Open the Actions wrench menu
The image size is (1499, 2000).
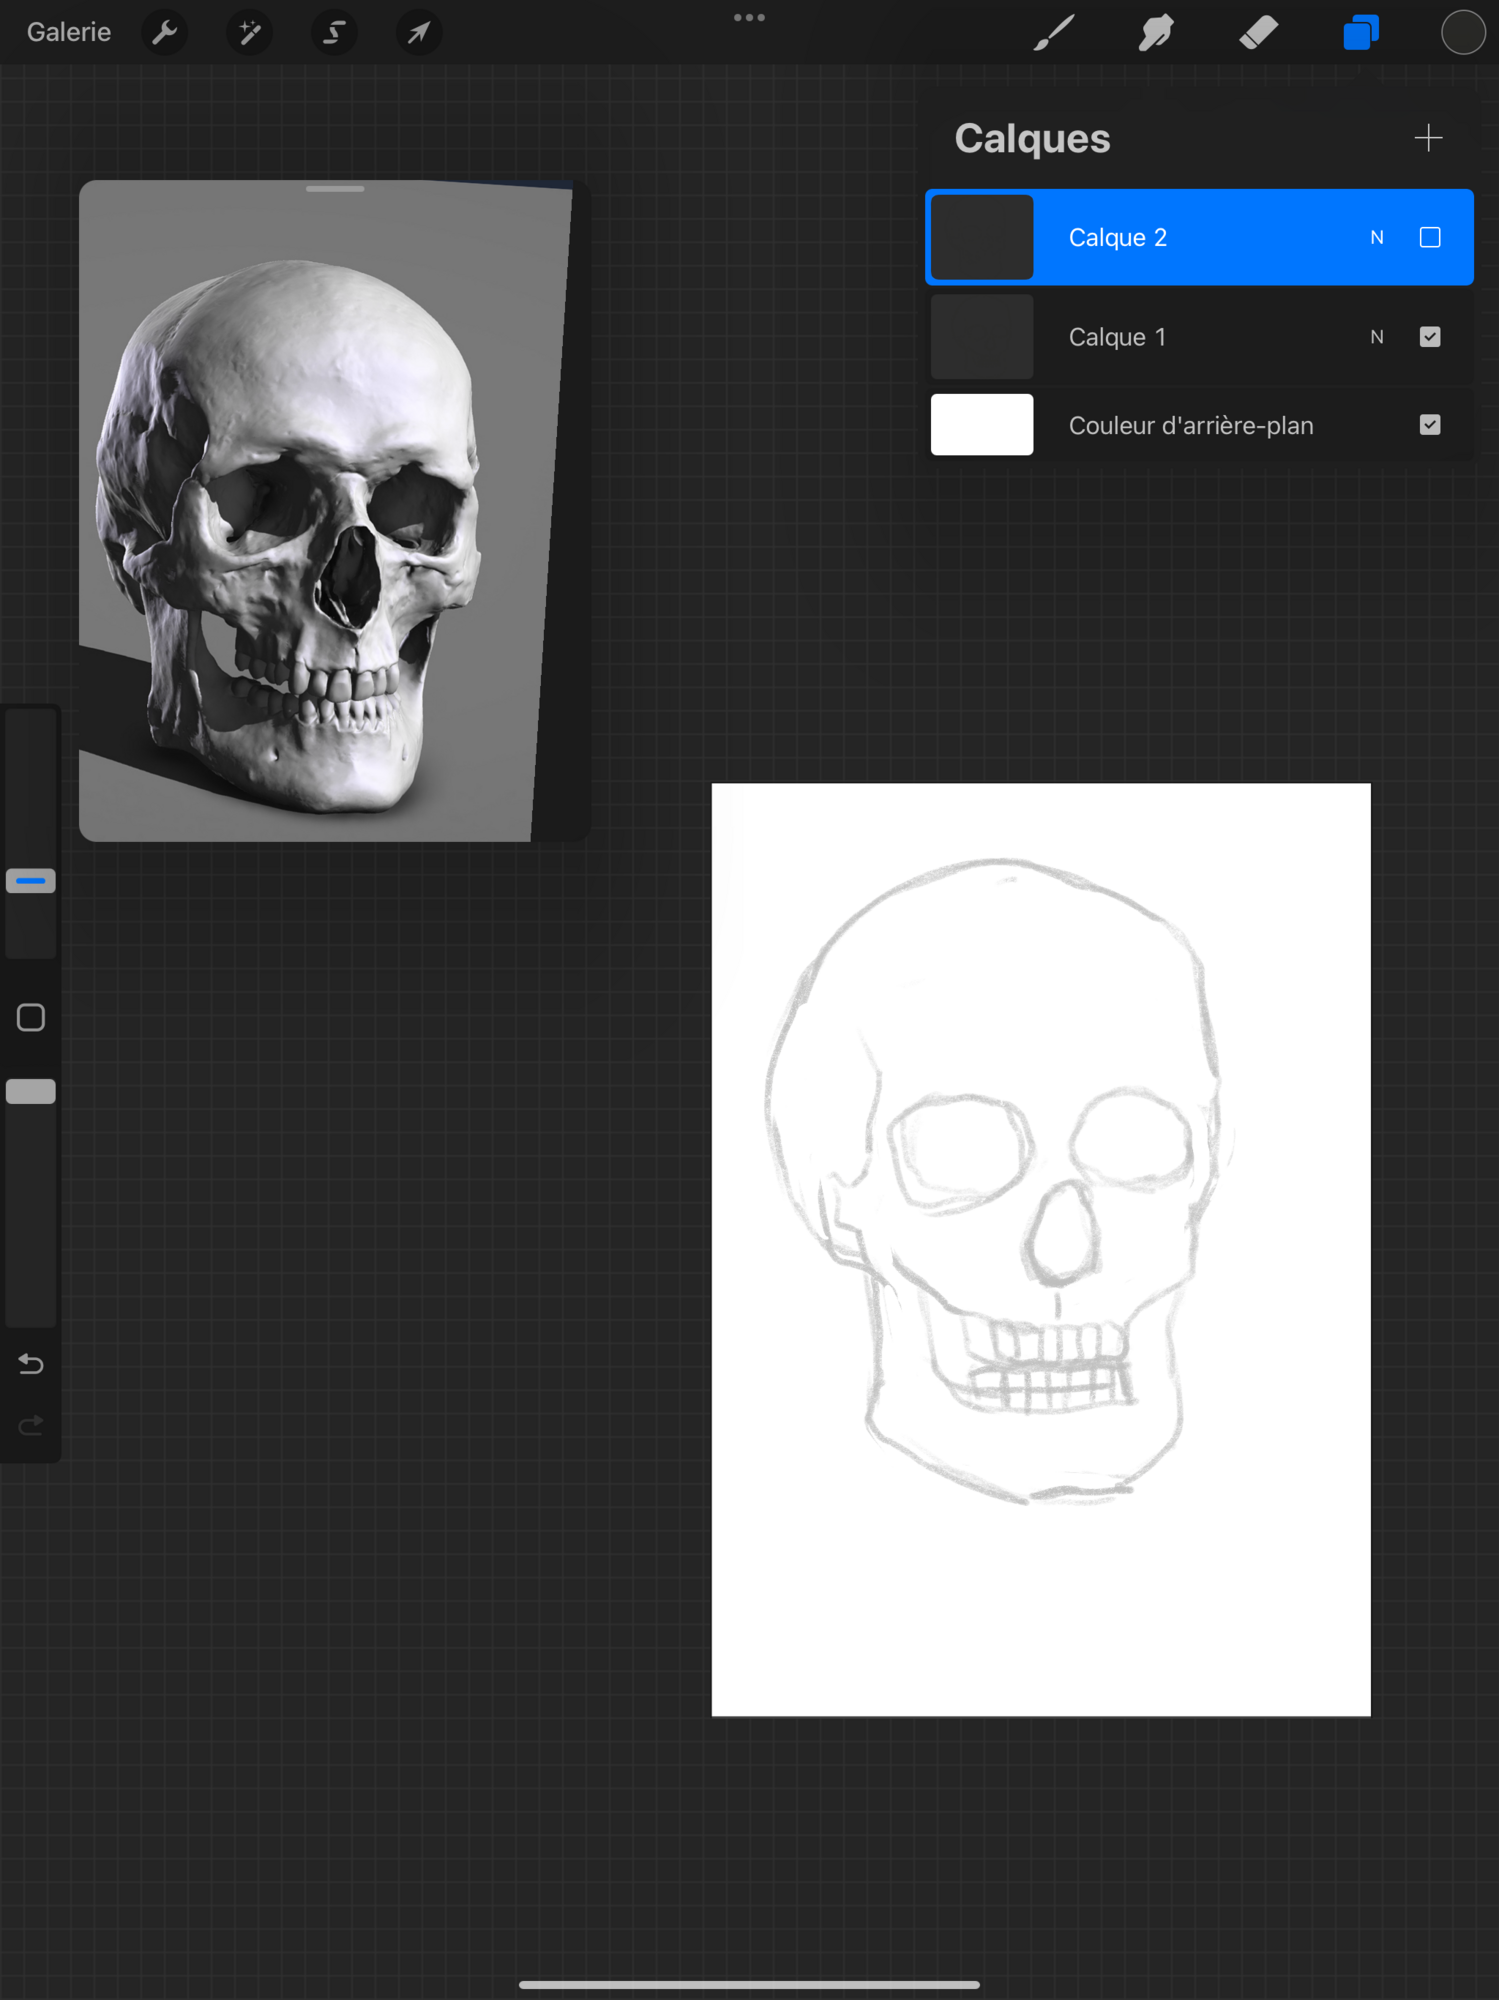165,33
